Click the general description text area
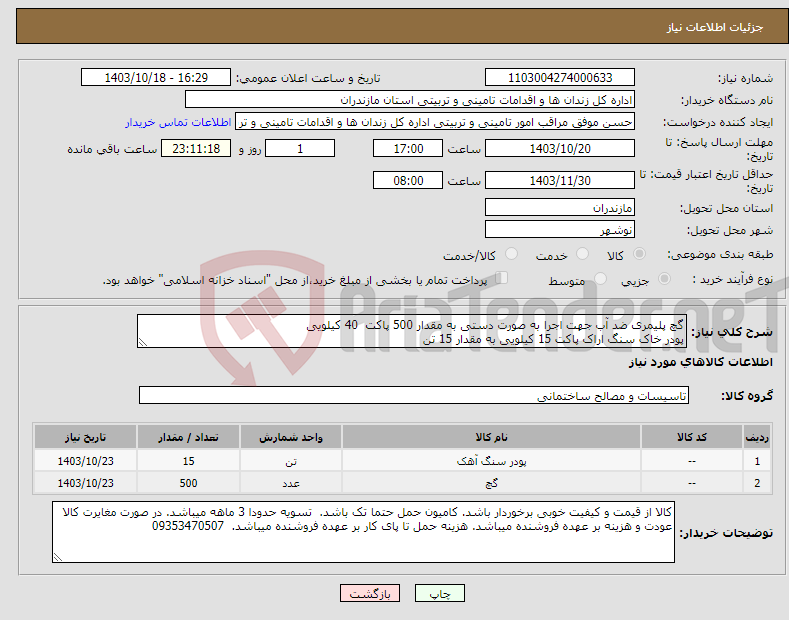The width and height of the screenshot is (789, 620). (412, 331)
